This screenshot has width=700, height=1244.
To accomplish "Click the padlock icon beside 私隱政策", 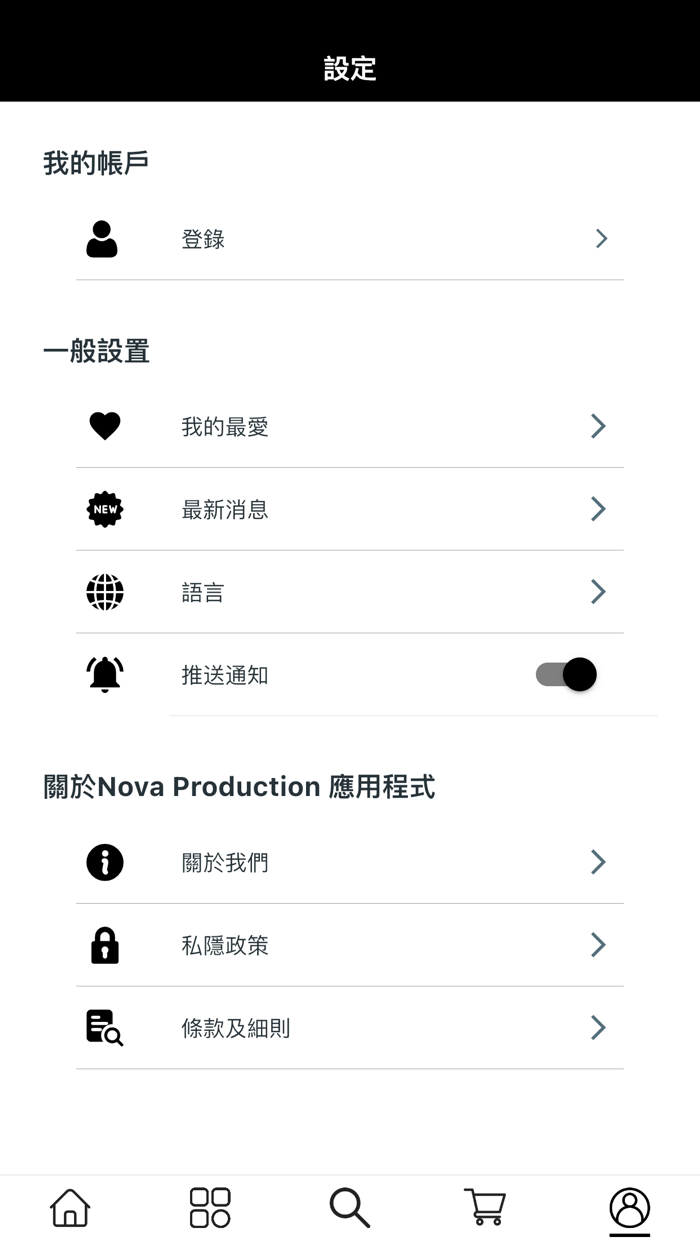I will pyautogui.click(x=104, y=945).
